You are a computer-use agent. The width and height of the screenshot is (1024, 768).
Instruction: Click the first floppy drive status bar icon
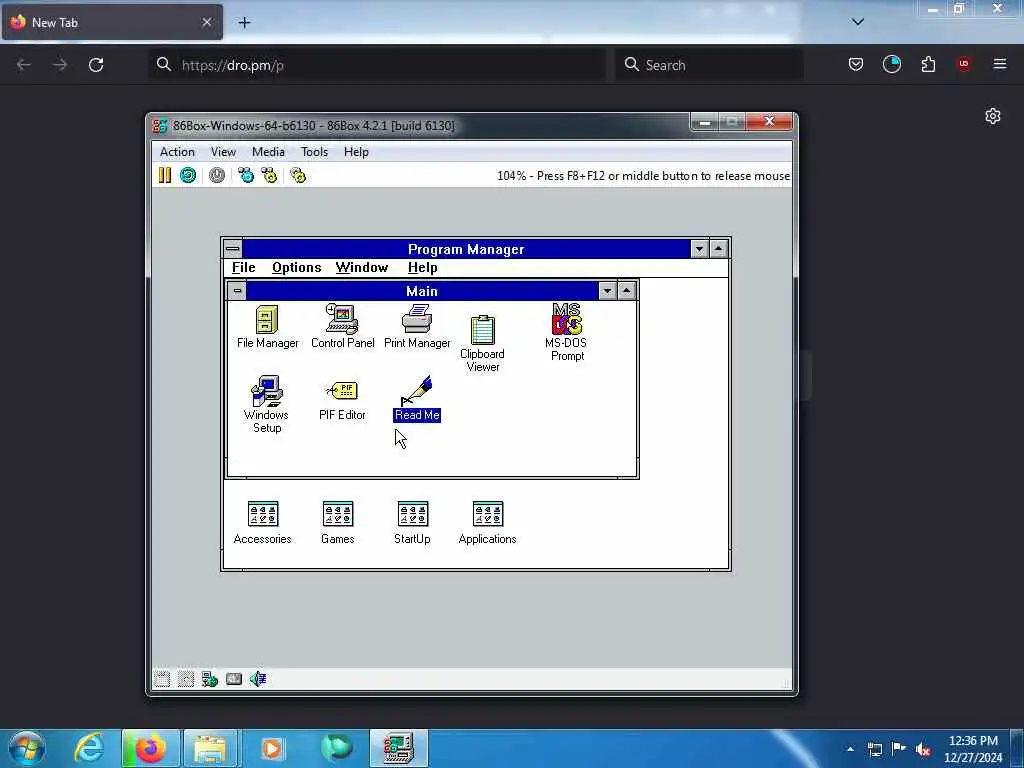pos(162,679)
